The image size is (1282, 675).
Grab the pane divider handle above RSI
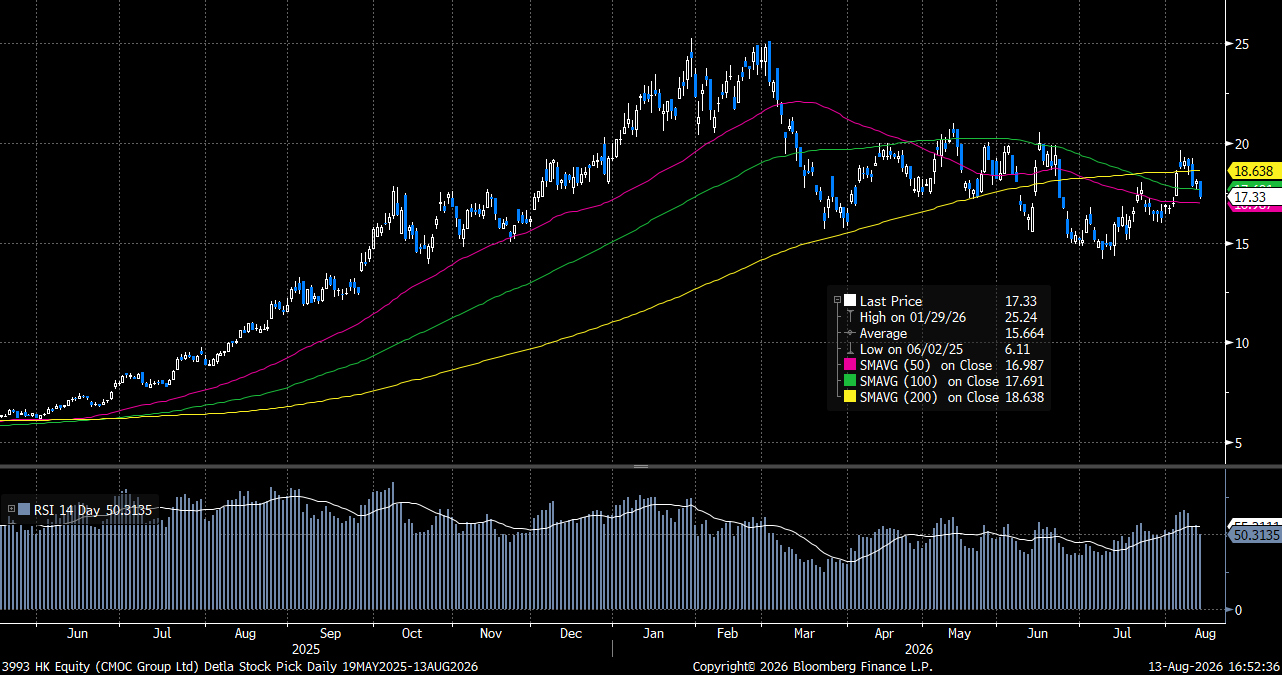pos(641,466)
